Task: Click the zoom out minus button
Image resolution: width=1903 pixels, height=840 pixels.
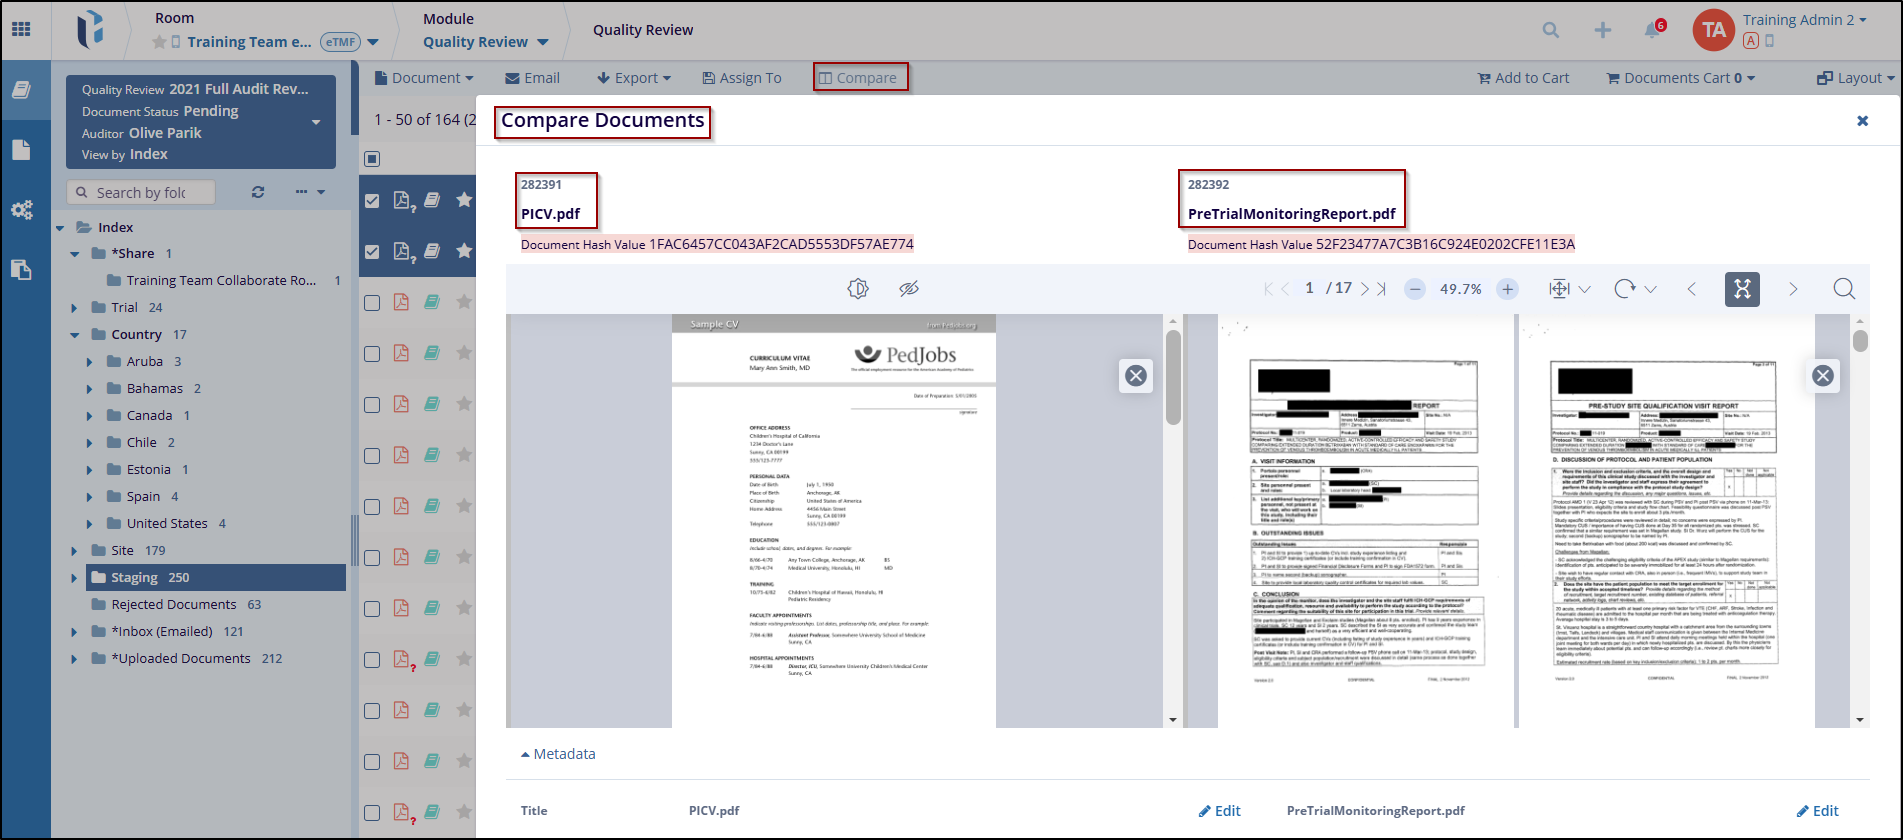Action: point(1414,289)
